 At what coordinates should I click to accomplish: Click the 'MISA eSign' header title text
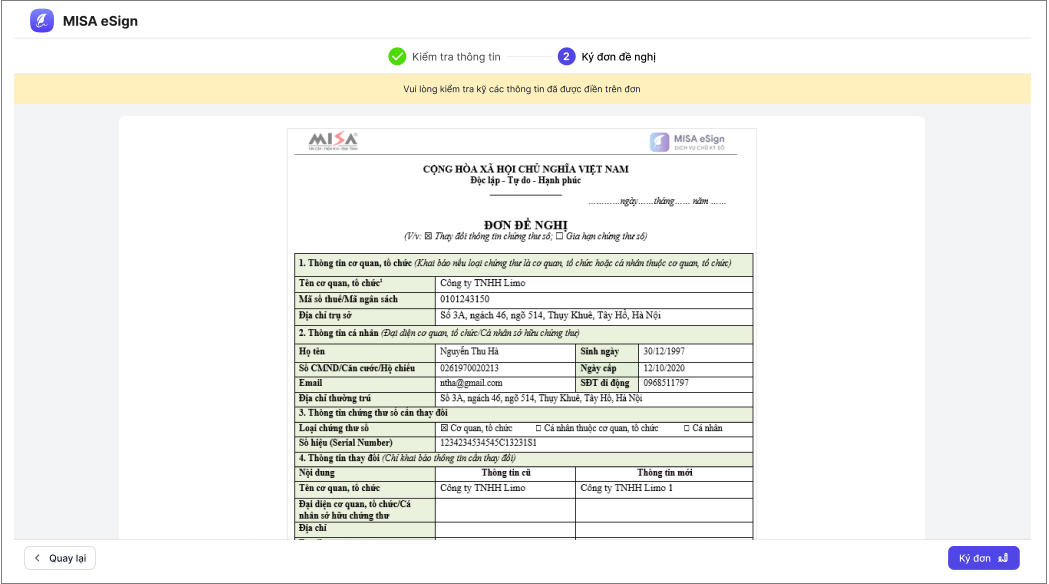click(x=100, y=21)
